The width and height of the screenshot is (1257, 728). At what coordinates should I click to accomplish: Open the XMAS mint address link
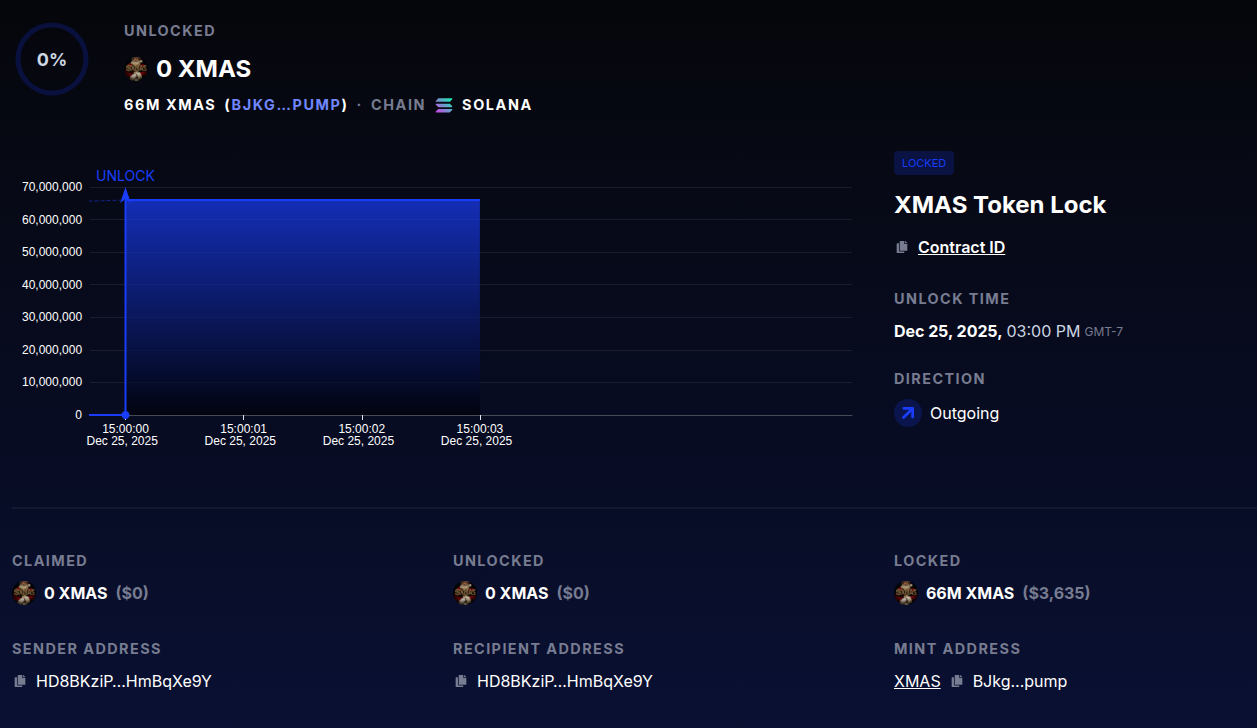[x=917, y=681]
